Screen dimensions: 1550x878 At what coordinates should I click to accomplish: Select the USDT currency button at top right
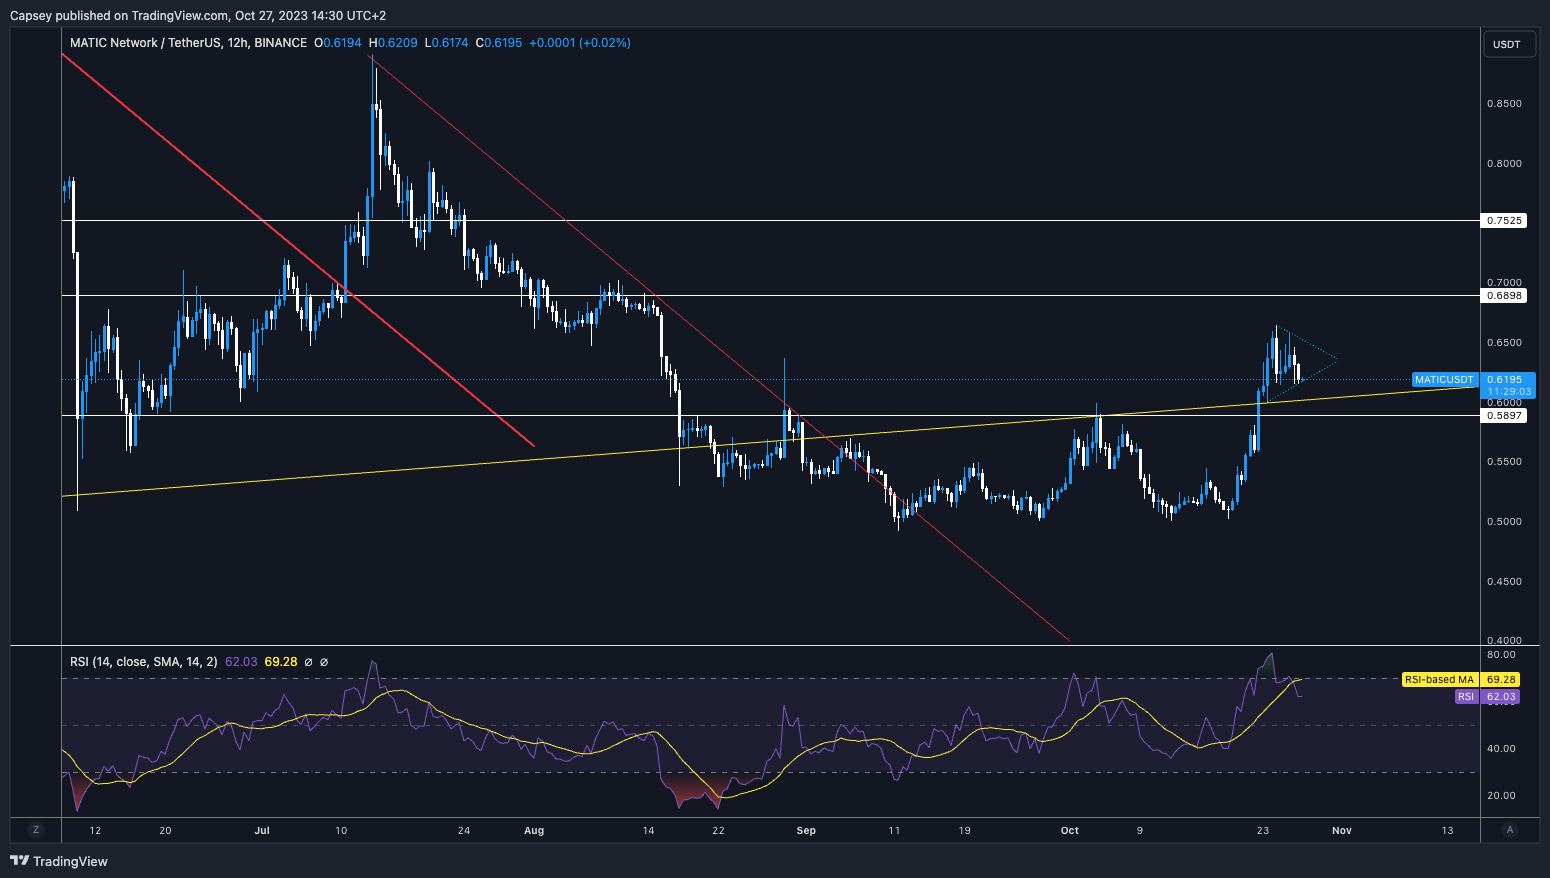coord(1509,44)
